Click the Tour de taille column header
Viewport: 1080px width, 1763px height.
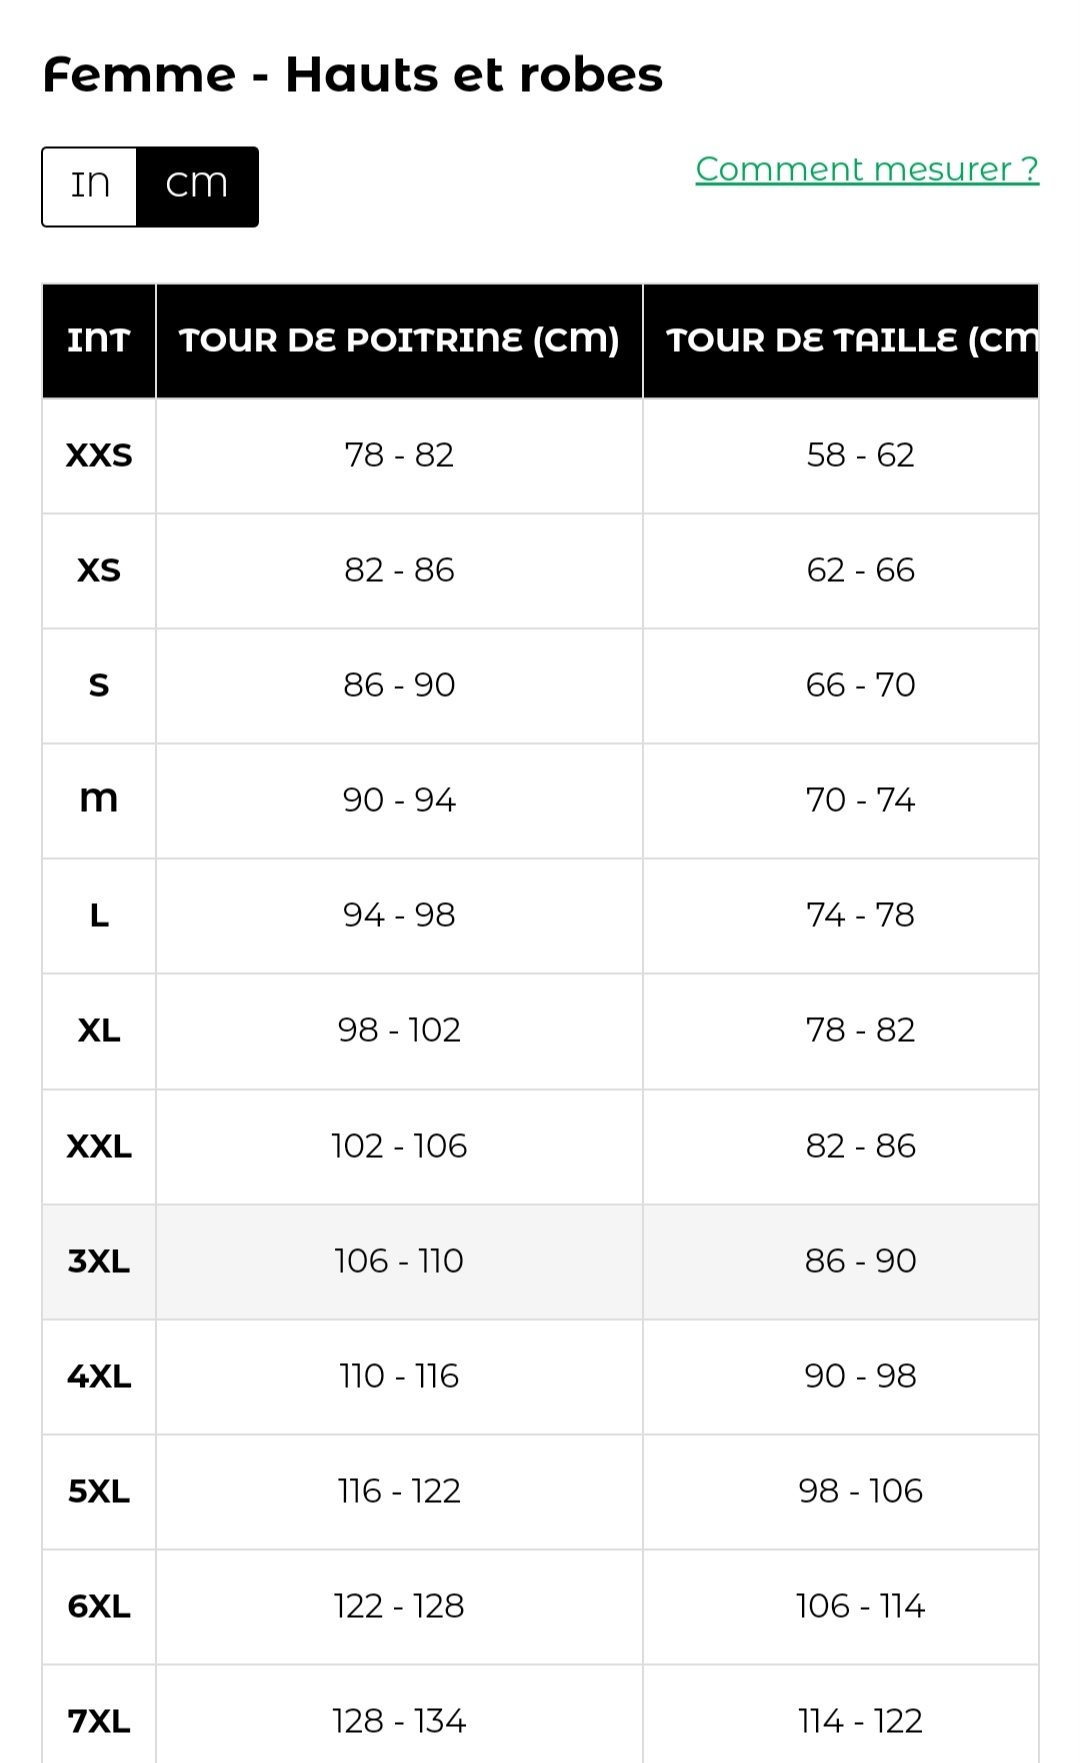click(850, 341)
